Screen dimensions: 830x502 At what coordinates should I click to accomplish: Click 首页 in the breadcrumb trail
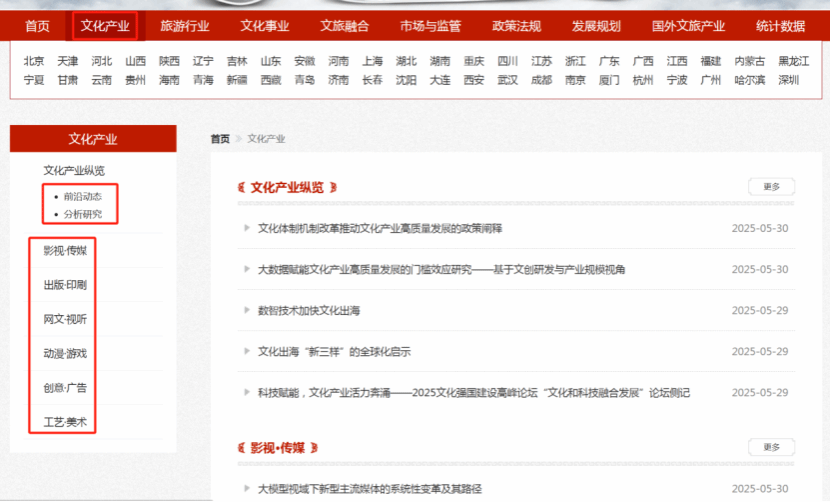point(220,139)
